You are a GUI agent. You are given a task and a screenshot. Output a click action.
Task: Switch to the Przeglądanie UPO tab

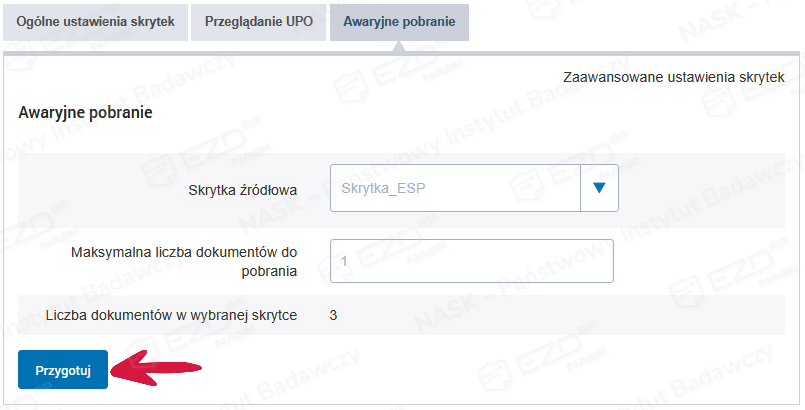(x=258, y=21)
